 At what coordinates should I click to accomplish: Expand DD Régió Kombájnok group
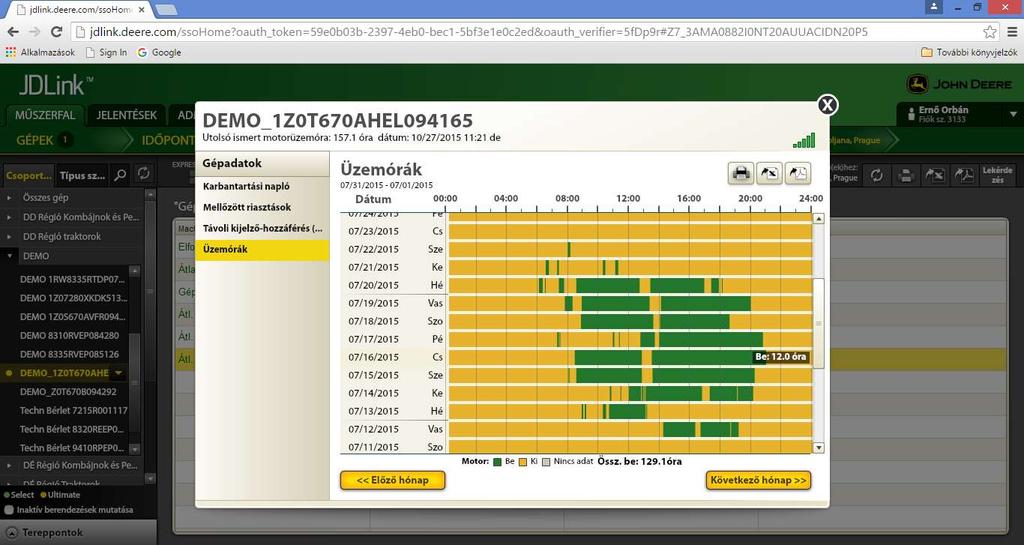(x=9, y=217)
